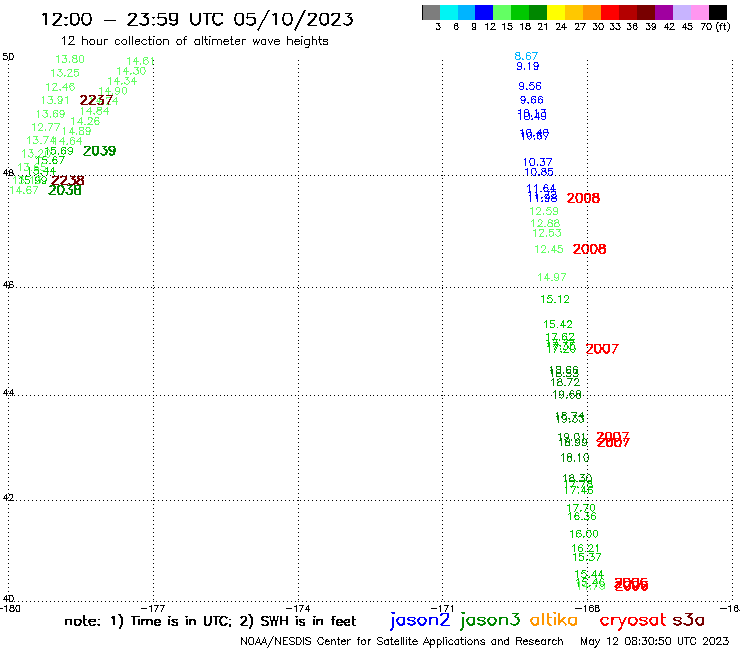This screenshot has width=740, height=650.
Task: Select the 9.66 wave height reading
Action: 531,100
